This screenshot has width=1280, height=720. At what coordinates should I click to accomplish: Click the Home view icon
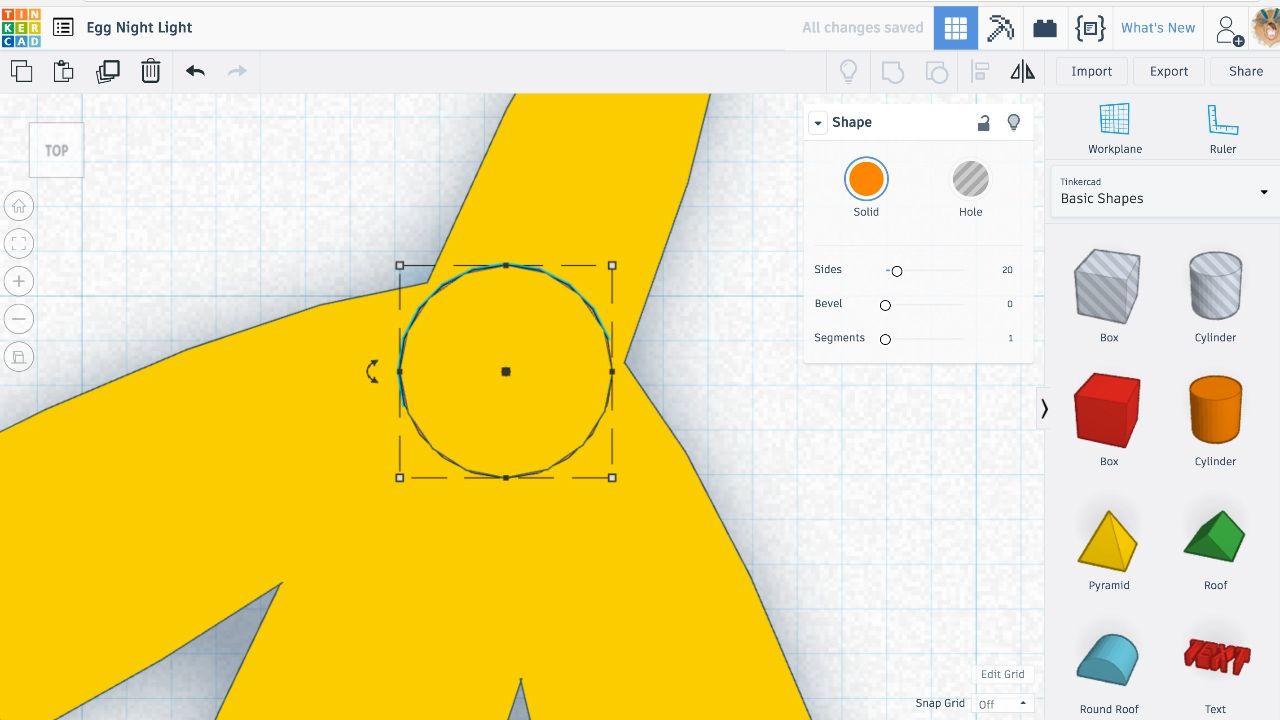pos(18,207)
